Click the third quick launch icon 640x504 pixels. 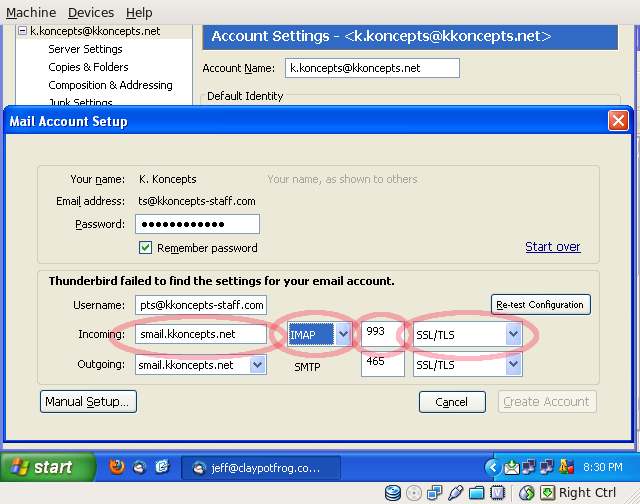tap(162, 466)
